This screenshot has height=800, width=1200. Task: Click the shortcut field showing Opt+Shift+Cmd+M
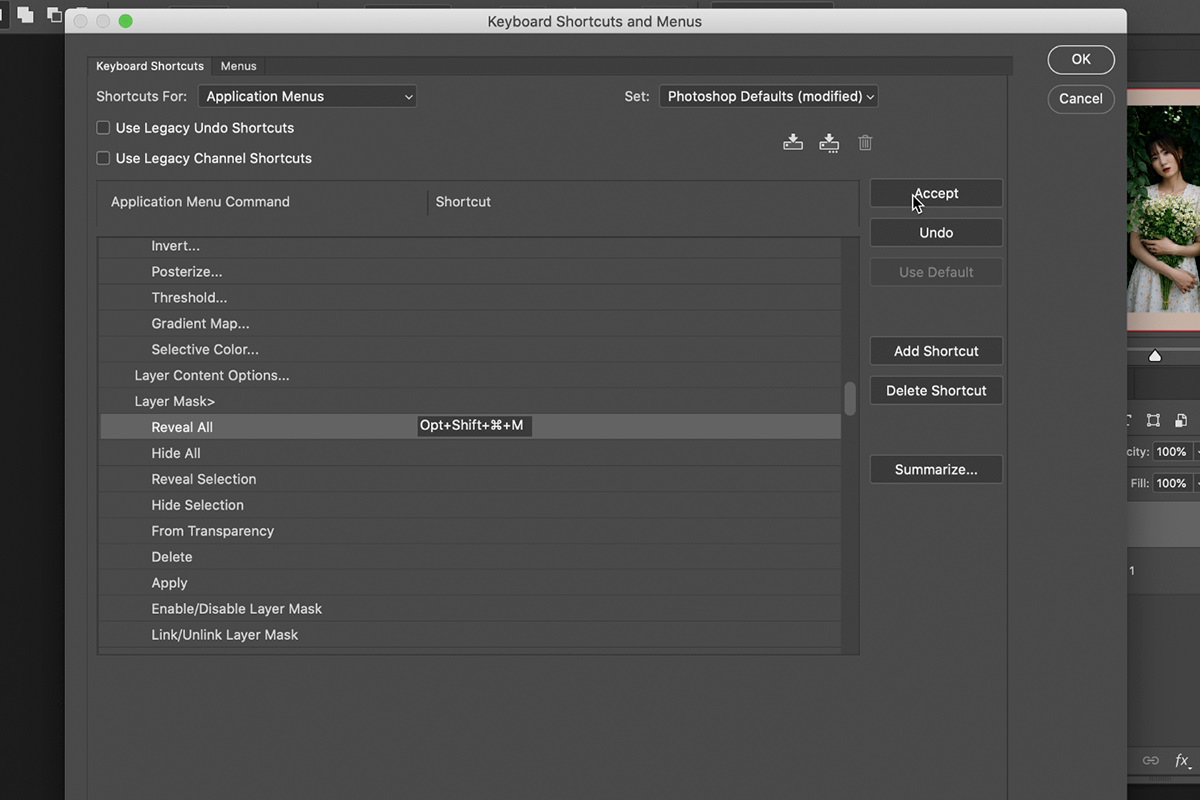[474, 425]
